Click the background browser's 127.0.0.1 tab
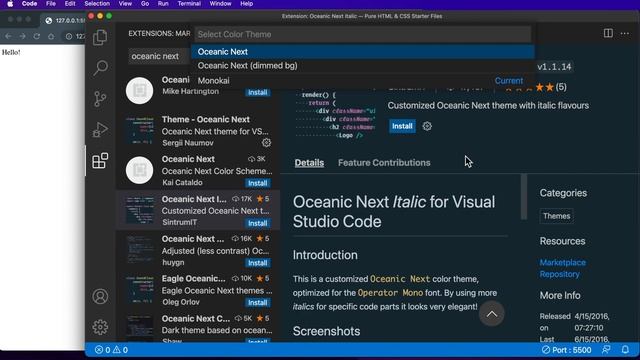 pyautogui.click(x=63, y=20)
